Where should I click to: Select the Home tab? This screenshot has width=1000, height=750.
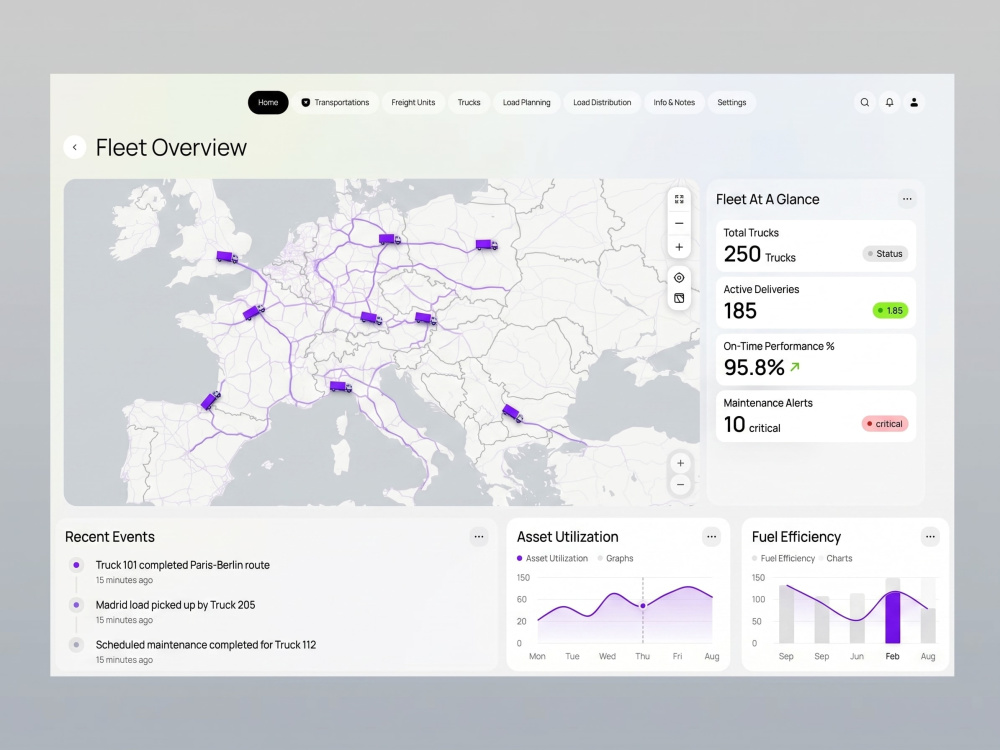point(268,102)
